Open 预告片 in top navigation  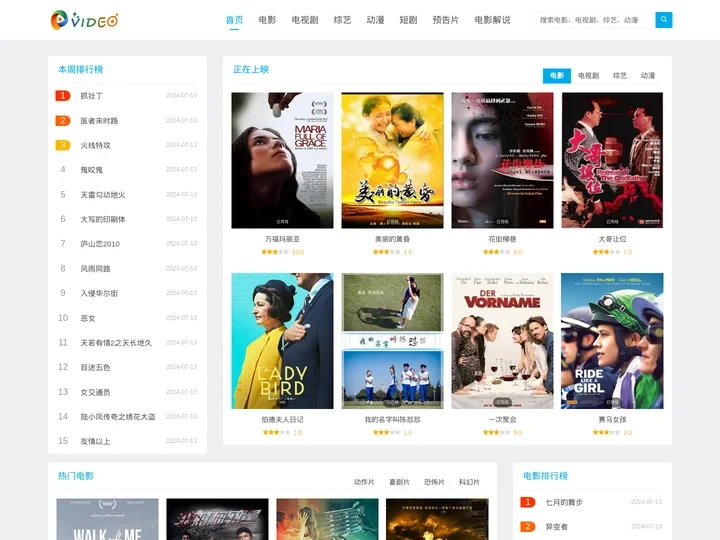coord(445,20)
